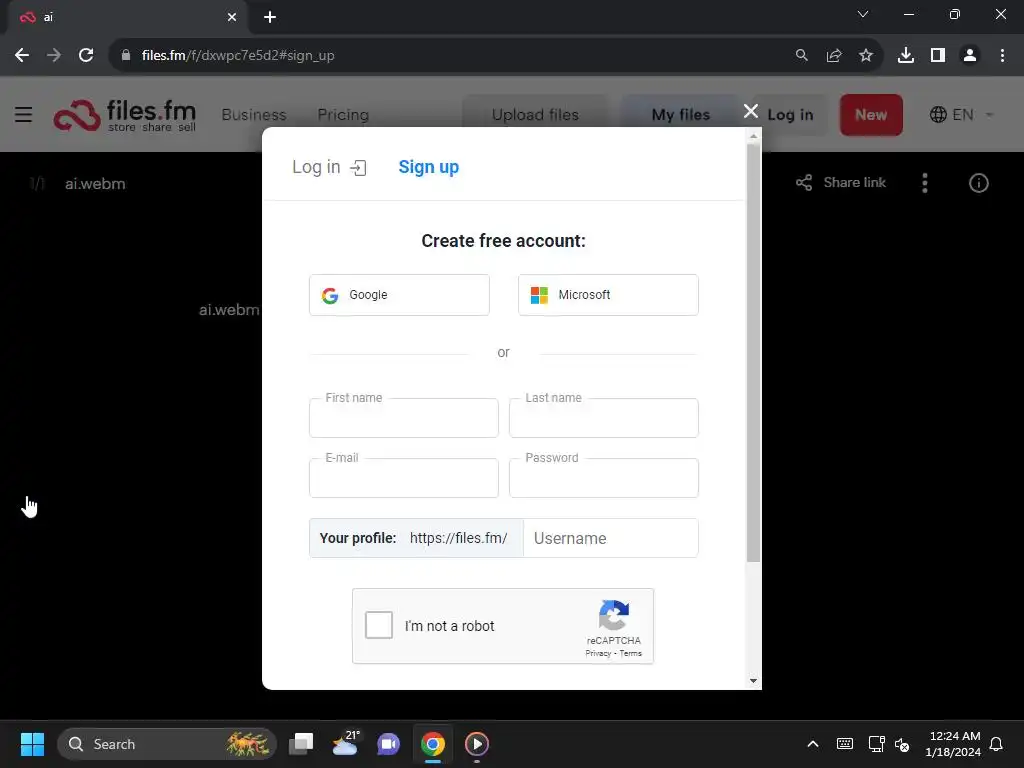Click the red New button

[871, 115]
